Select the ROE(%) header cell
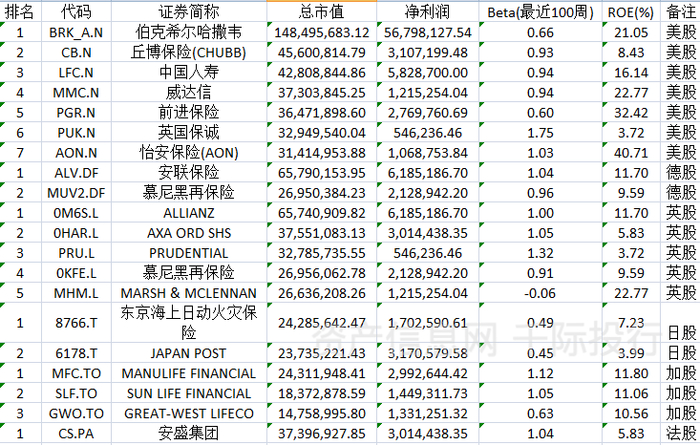 (631, 12)
